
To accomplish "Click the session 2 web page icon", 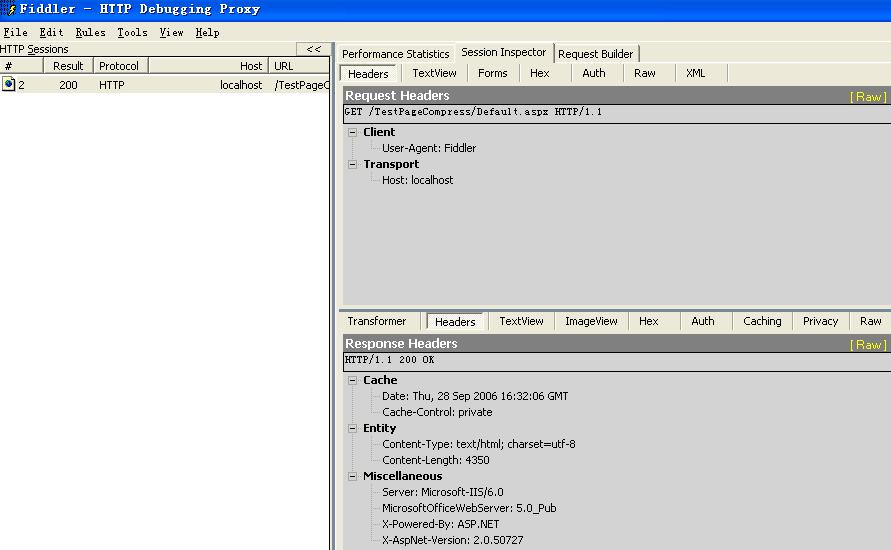I will coord(9,85).
